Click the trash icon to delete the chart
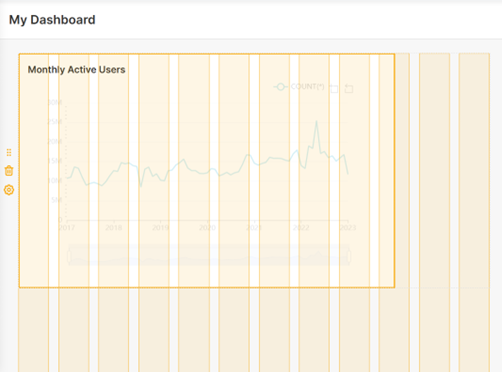The width and height of the screenshot is (502, 372). pyautogui.click(x=9, y=171)
